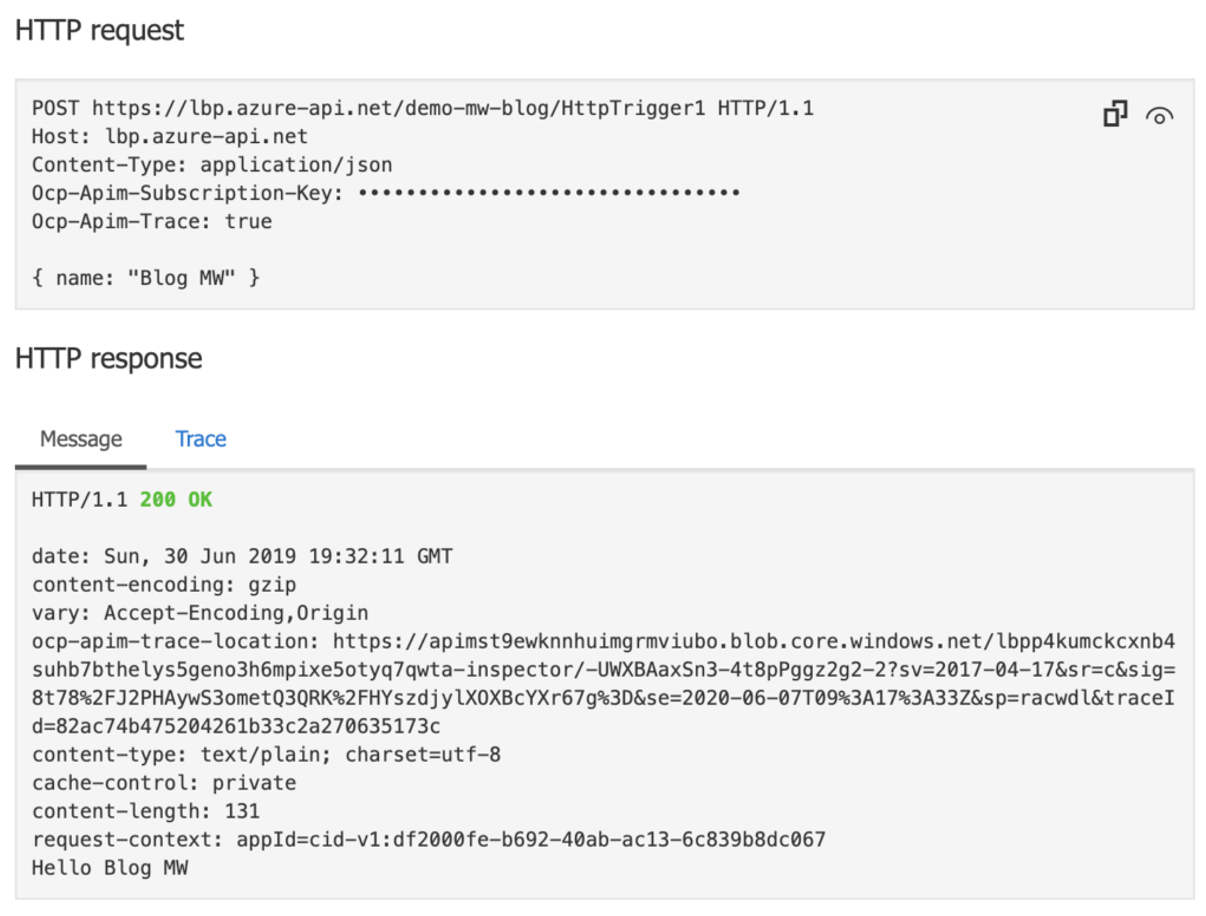The width and height of the screenshot is (1206, 916).
Task: Switch to the Trace tab
Action: coord(201,439)
